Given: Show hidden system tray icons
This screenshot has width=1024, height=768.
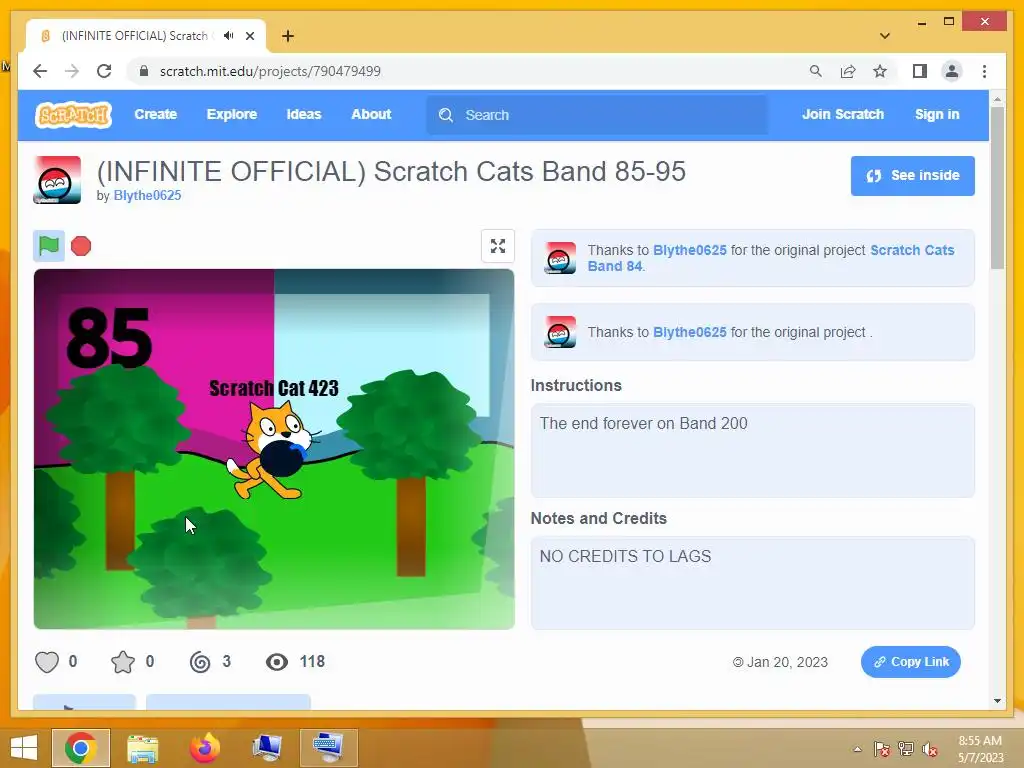Looking at the screenshot, I should click(857, 749).
